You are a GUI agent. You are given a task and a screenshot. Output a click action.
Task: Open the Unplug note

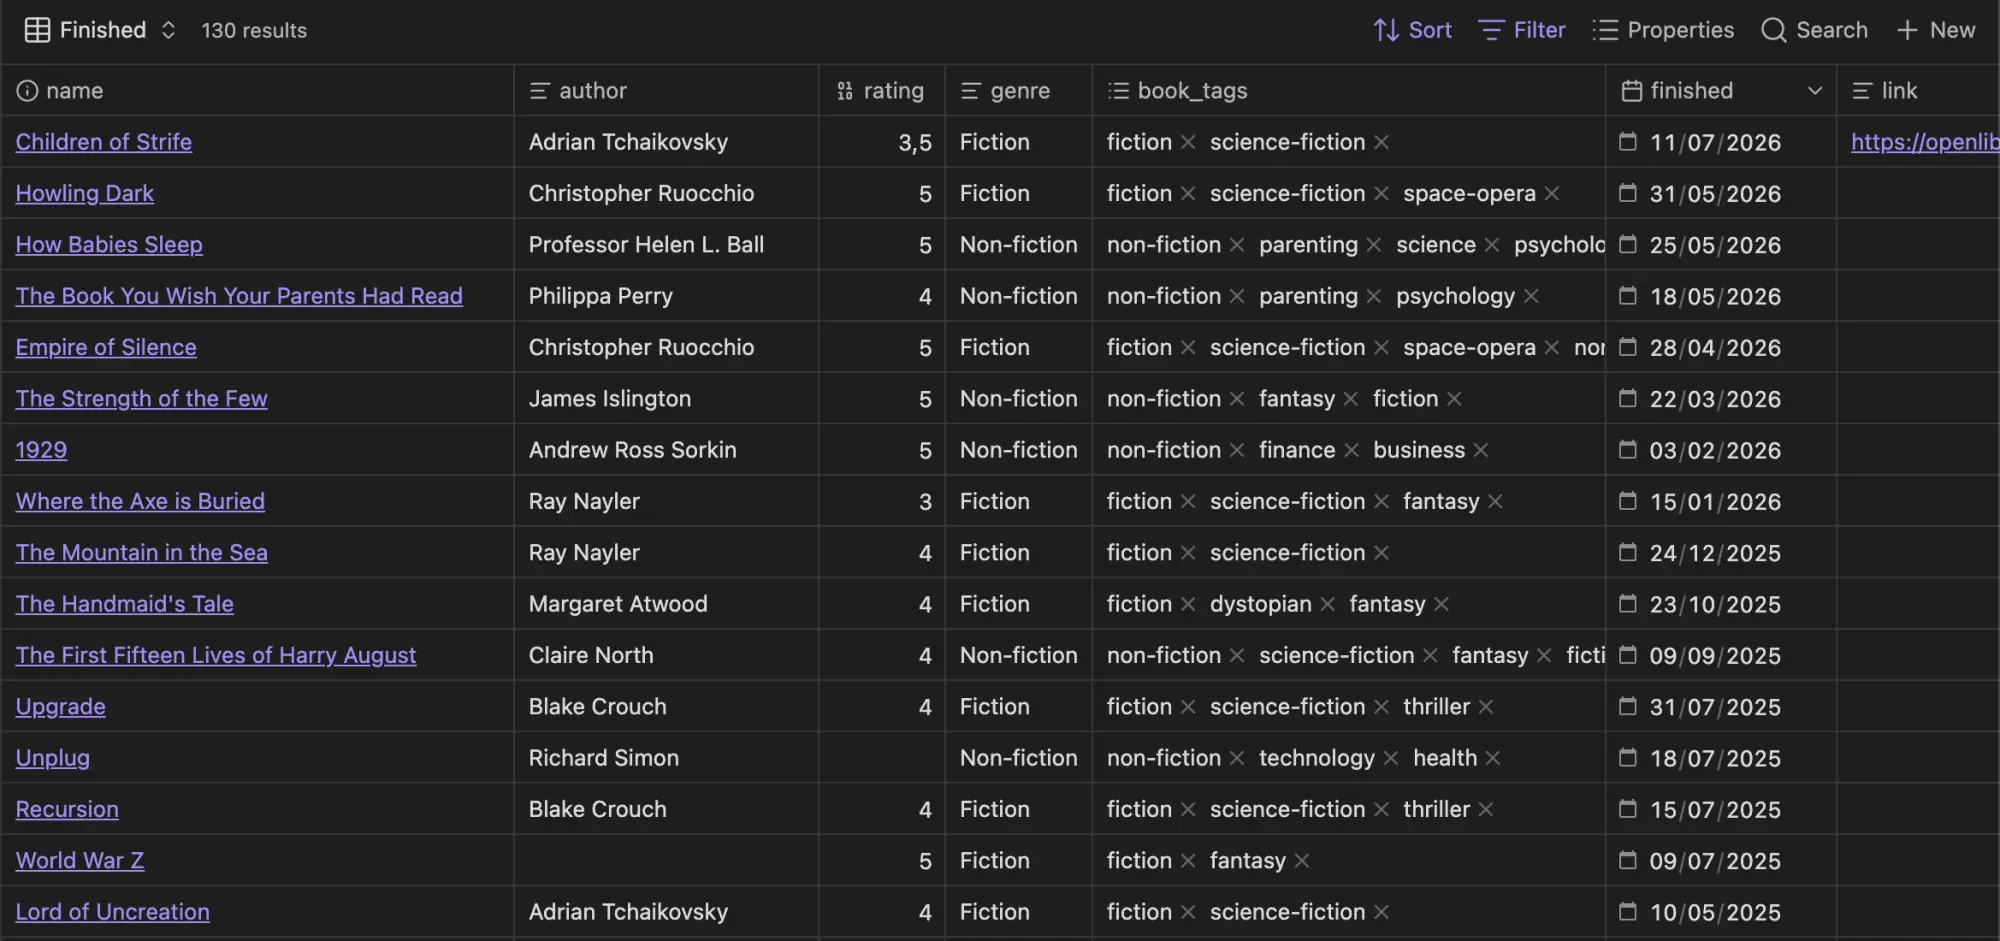point(53,758)
